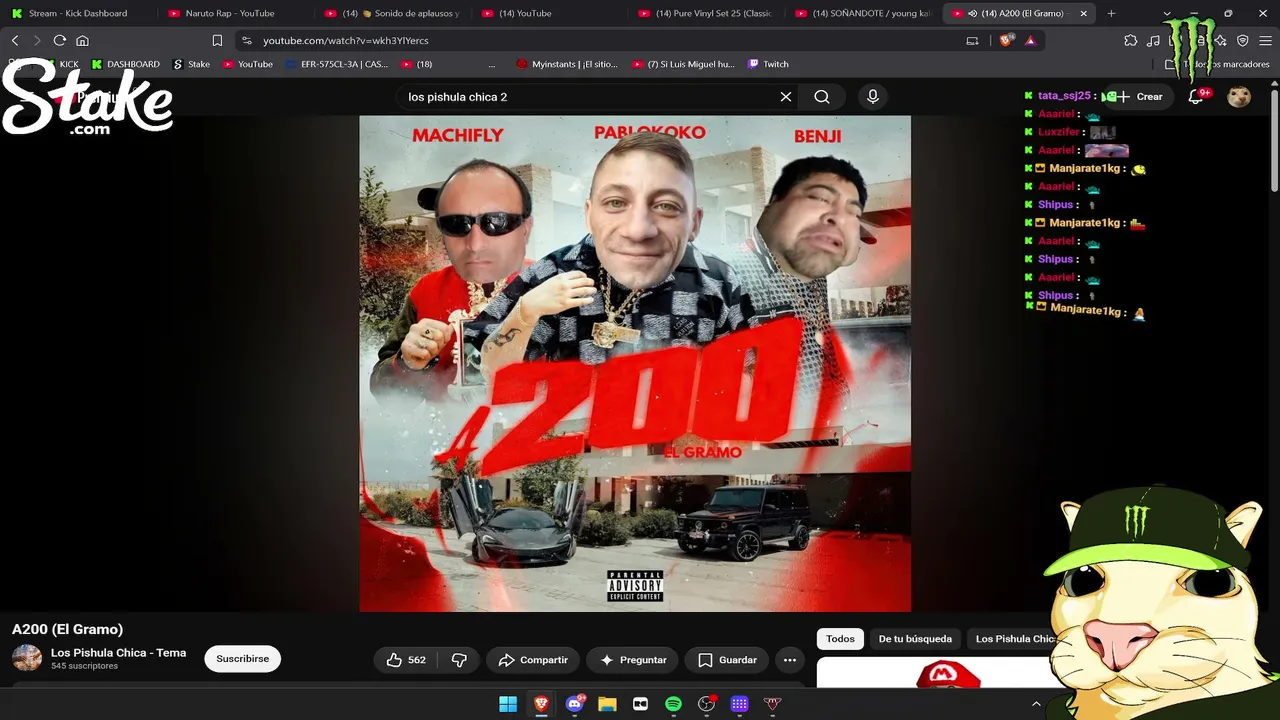Close the A200 (El Gramo) tab
The image size is (1280, 720).
pos(1083,14)
